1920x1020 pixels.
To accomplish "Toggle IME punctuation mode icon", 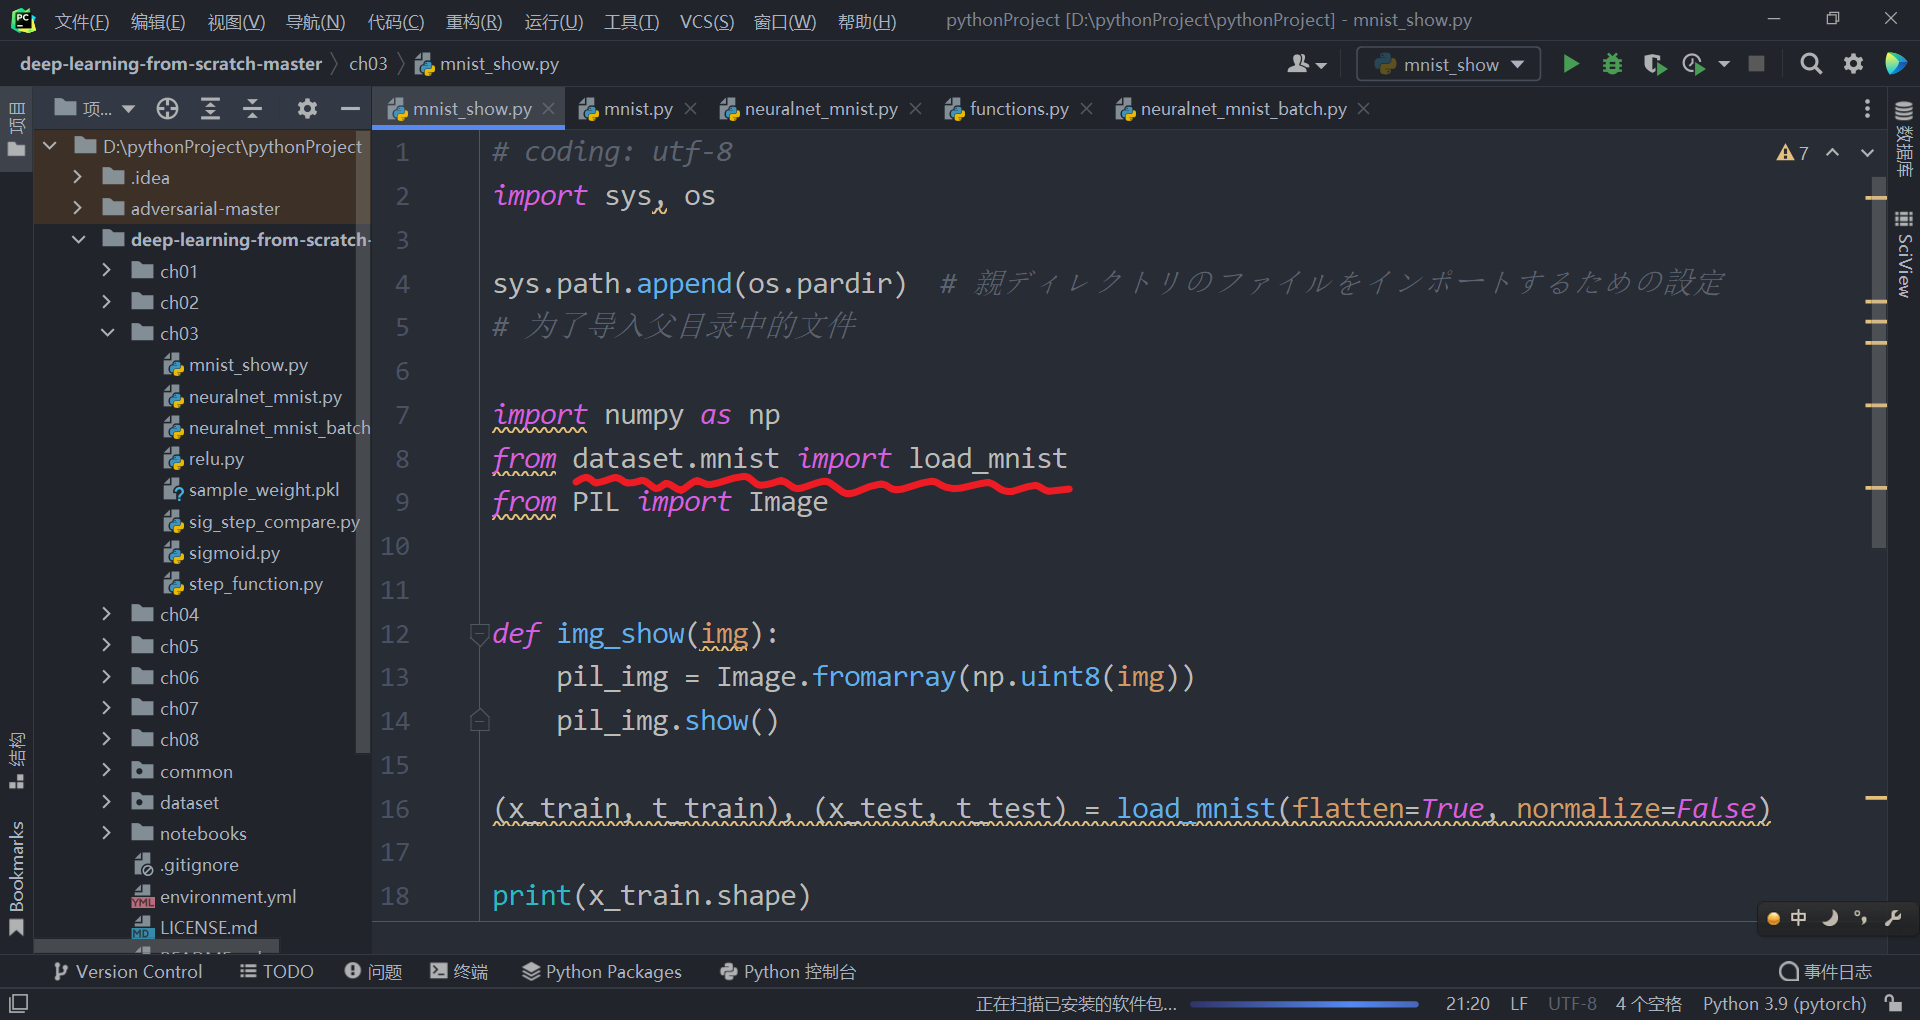I will tap(1861, 918).
